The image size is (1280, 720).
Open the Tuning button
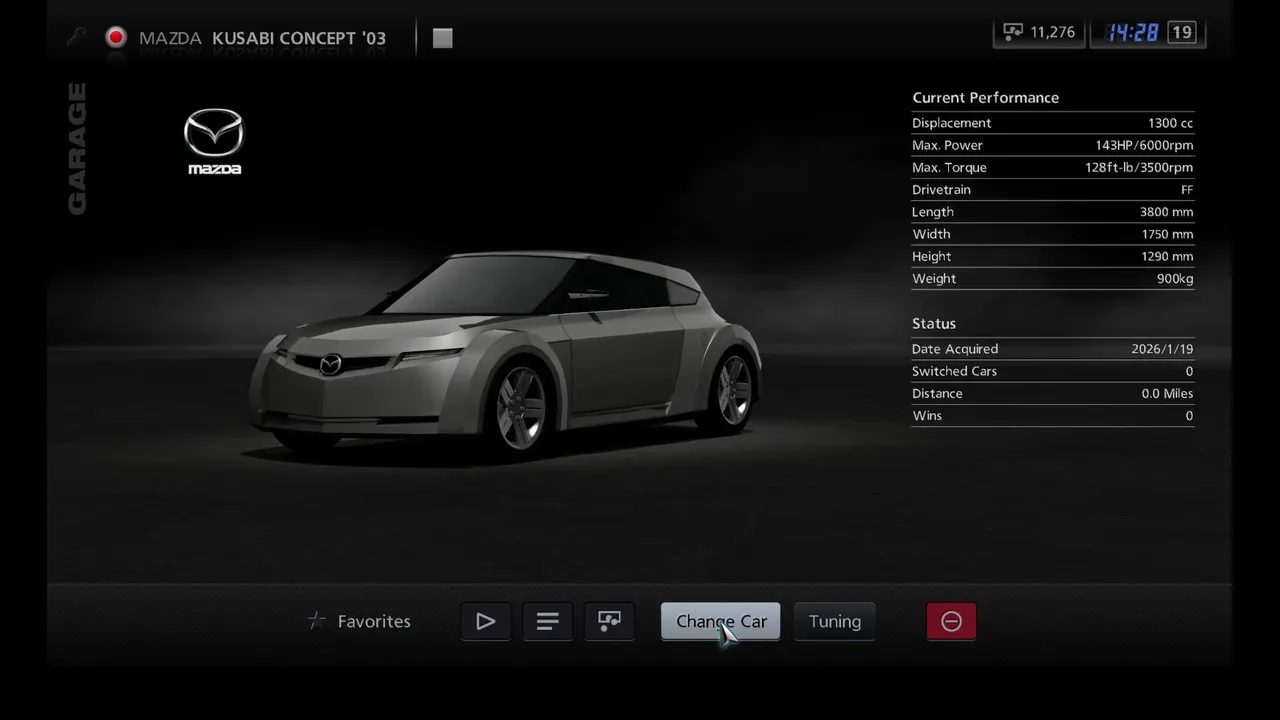coord(835,621)
